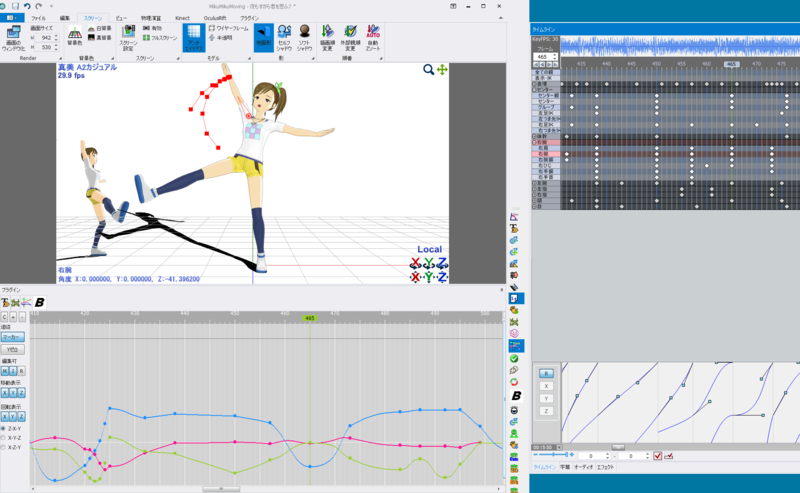Toggle the M editable button
Image resolution: width=800 pixels, height=493 pixels.
coord(5,371)
